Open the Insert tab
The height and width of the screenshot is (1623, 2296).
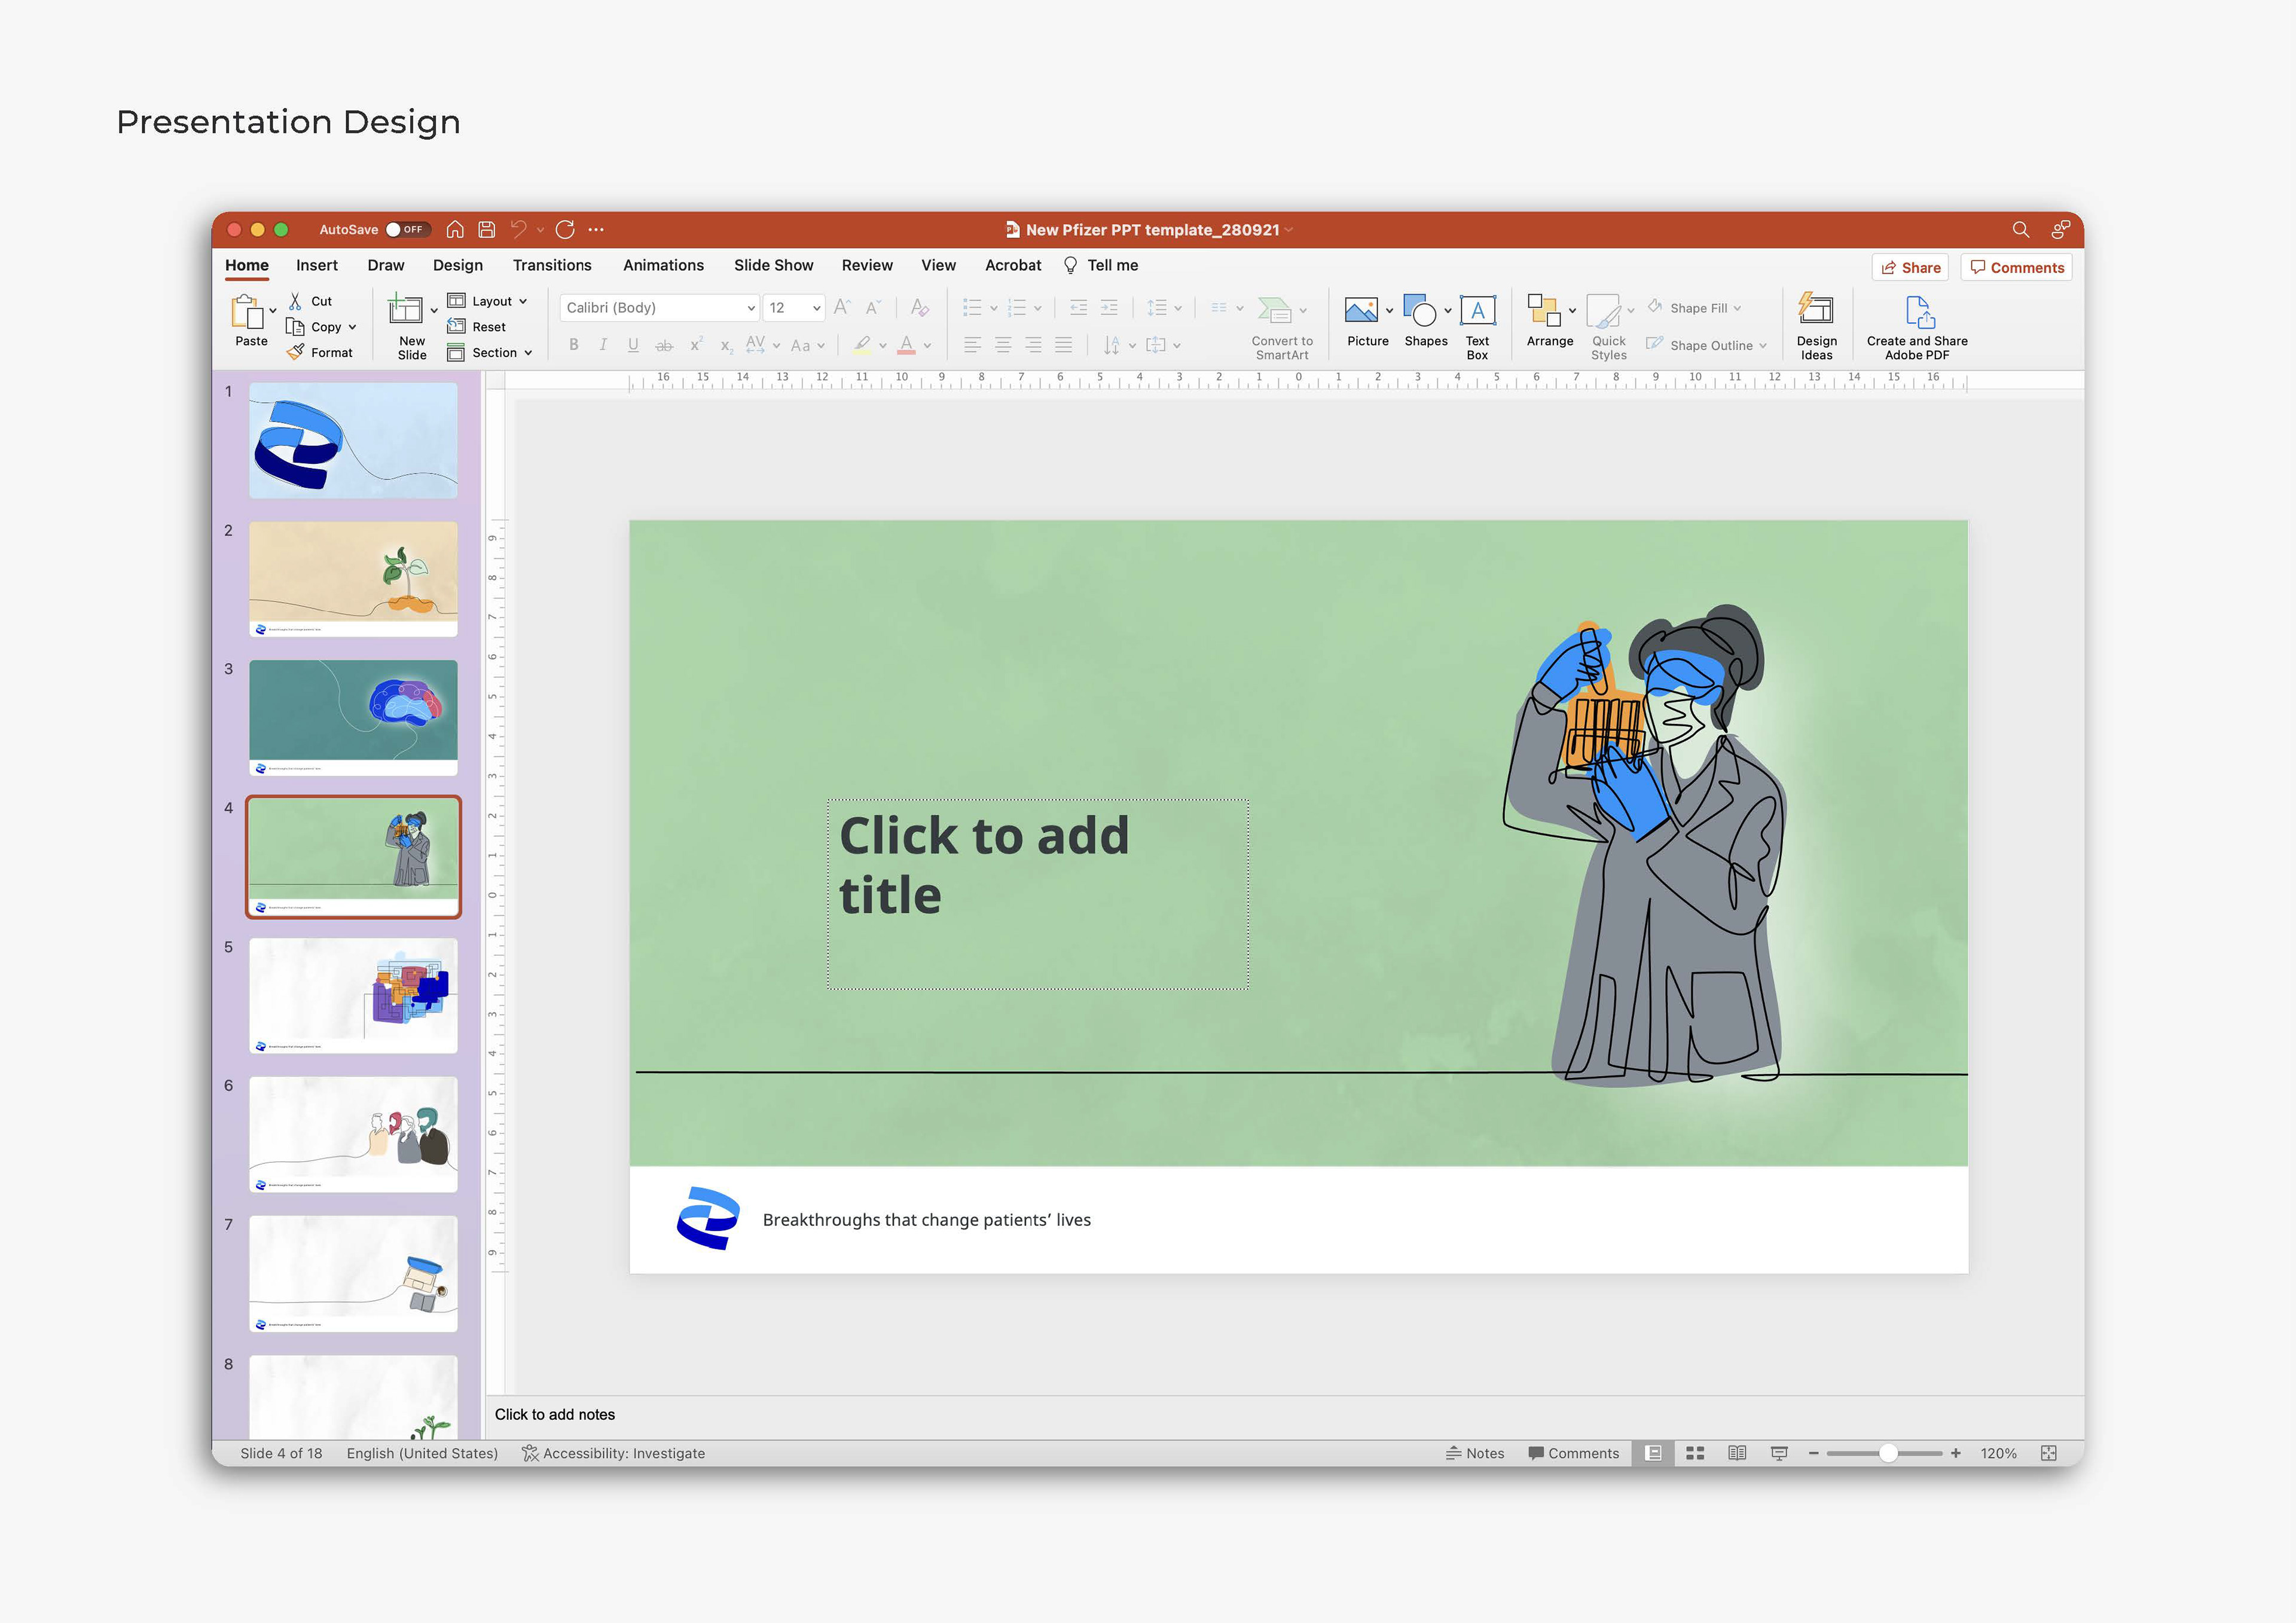tap(317, 265)
